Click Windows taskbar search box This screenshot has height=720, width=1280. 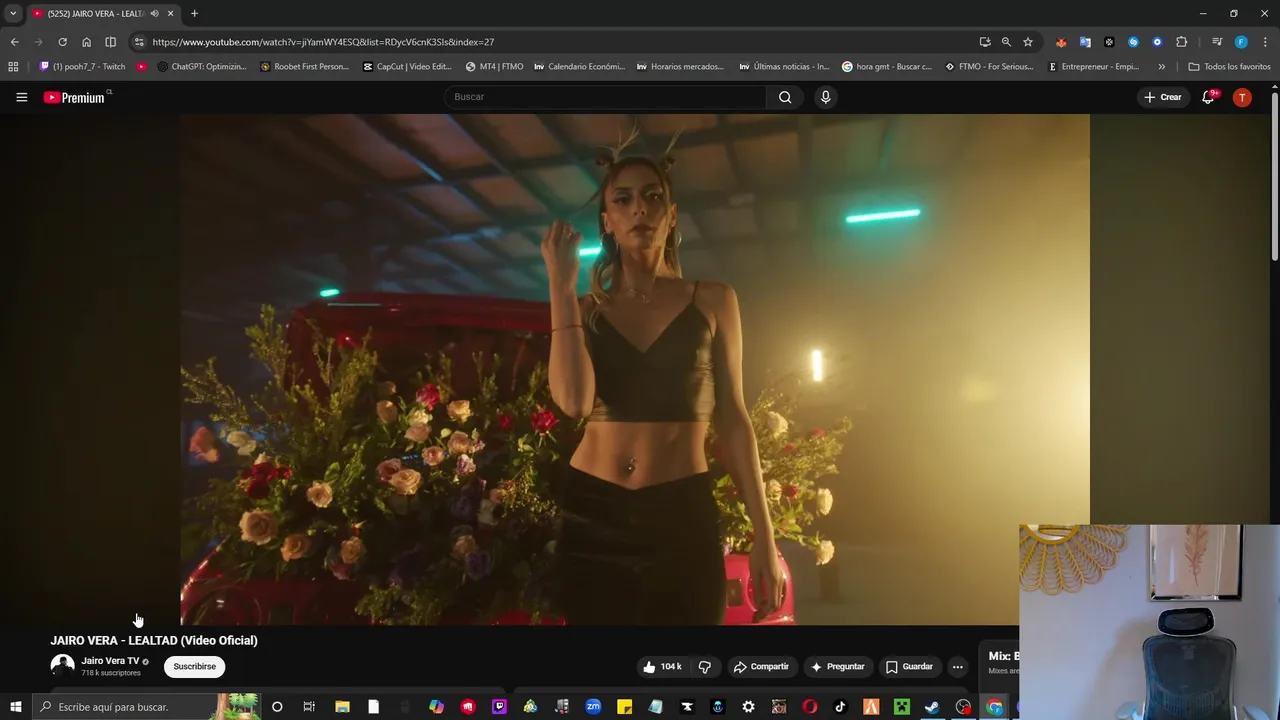(x=145, y=707)
